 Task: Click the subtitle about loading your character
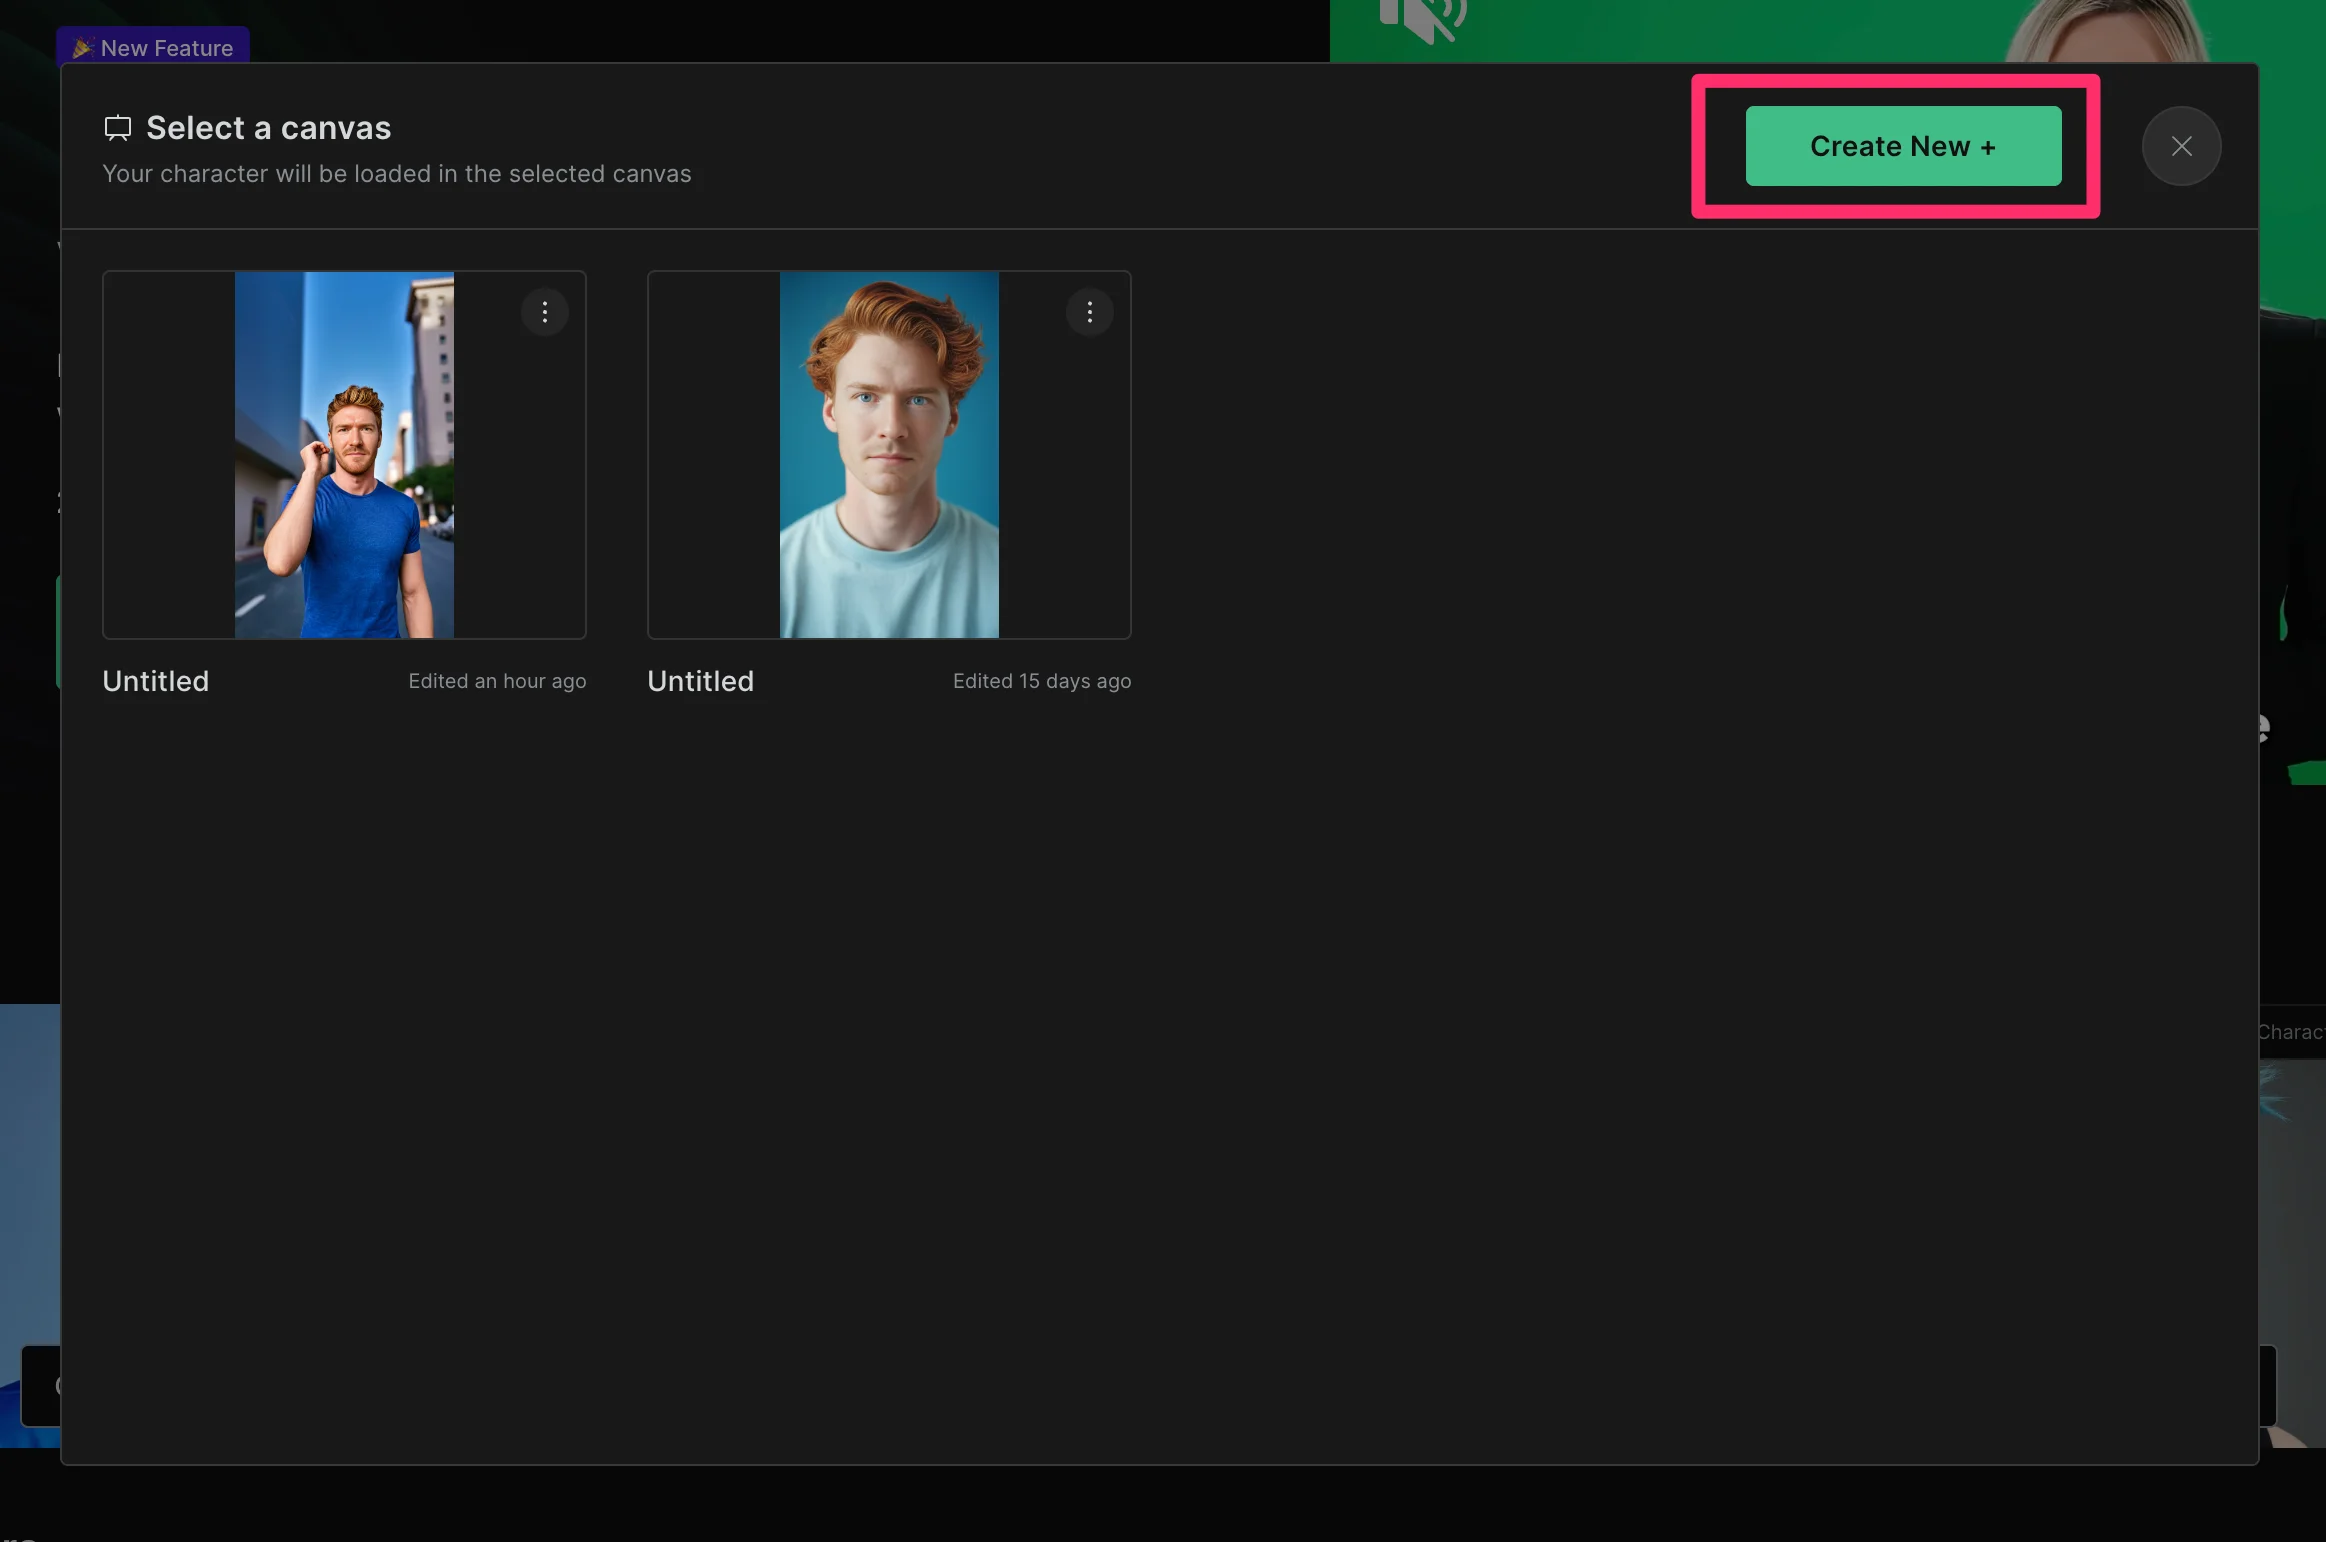tap(396, 174)
